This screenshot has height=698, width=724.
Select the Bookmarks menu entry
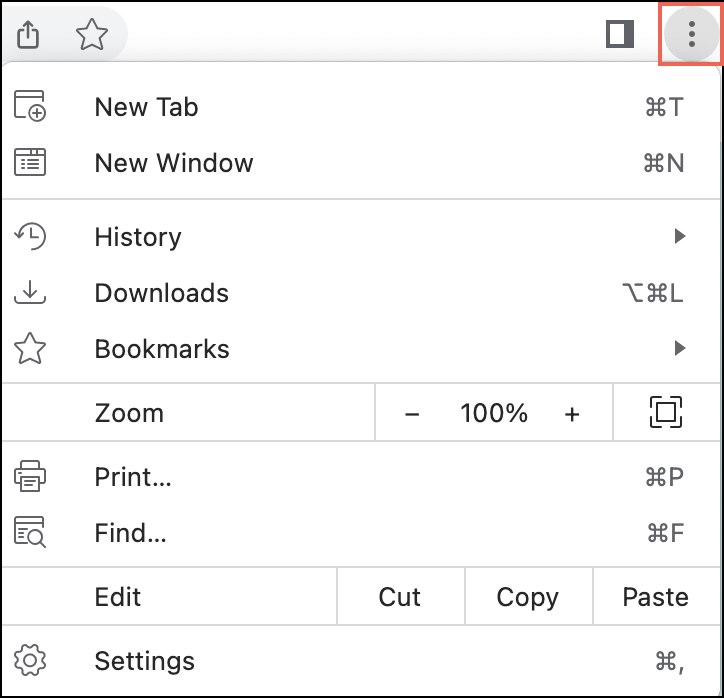(162, 349)
